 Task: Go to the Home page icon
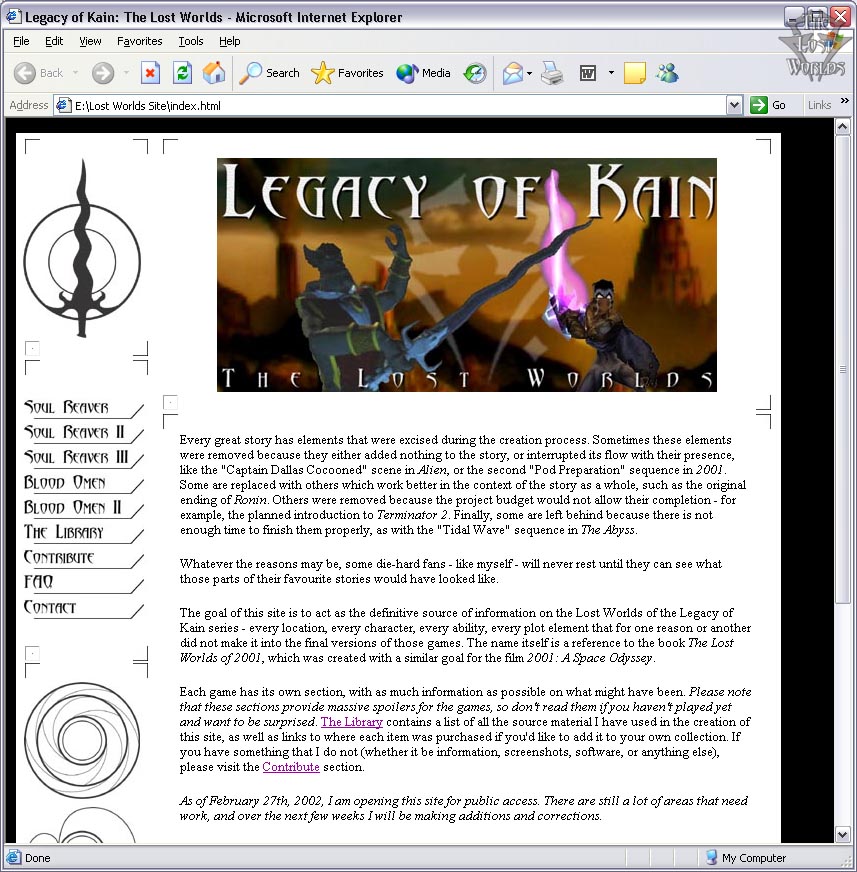click(214, 73)
